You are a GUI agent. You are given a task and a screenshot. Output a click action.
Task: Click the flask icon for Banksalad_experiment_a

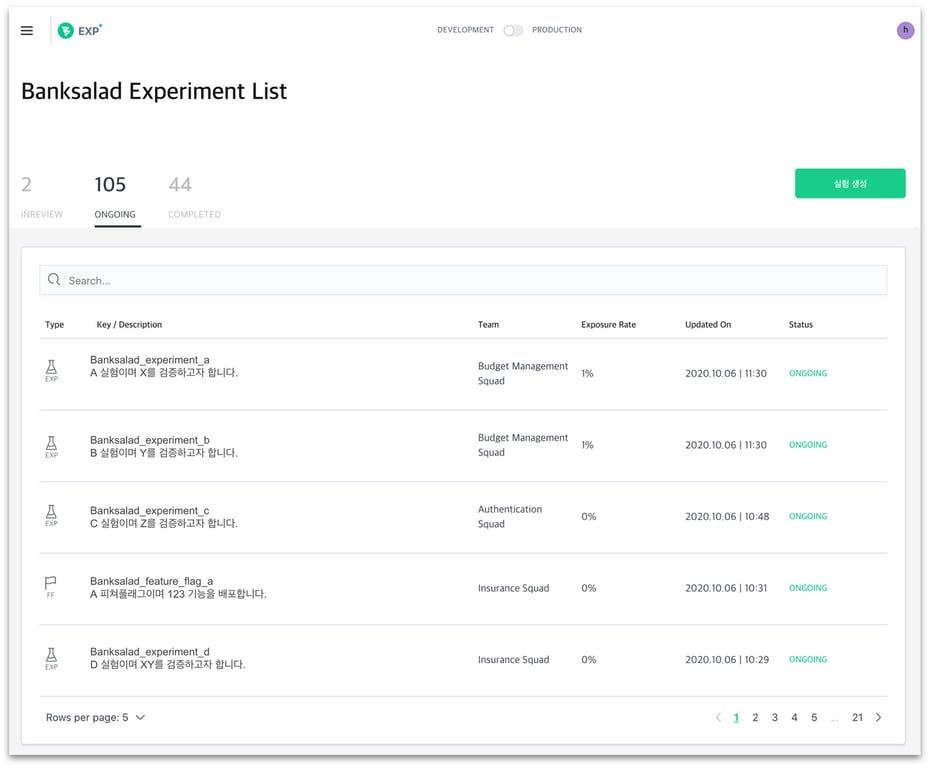tap(51, 371)
